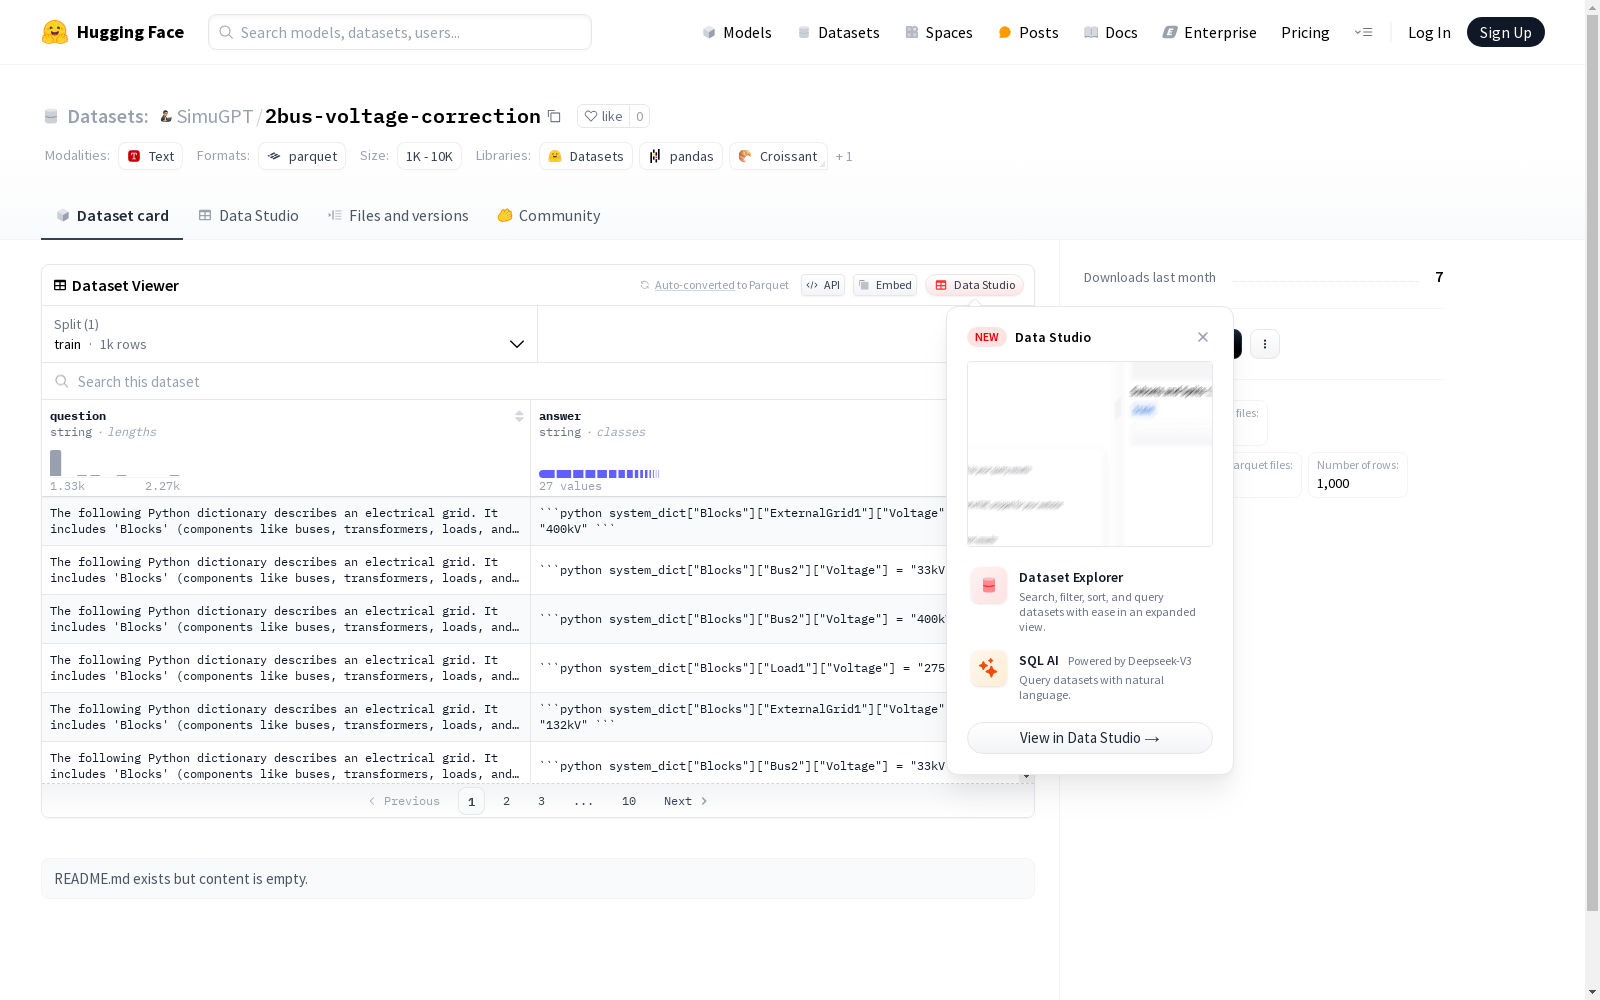The image size is (1600, 1000).
Task: Click the Data Studio preview thumbnail
Action: tap(1090, 454)
